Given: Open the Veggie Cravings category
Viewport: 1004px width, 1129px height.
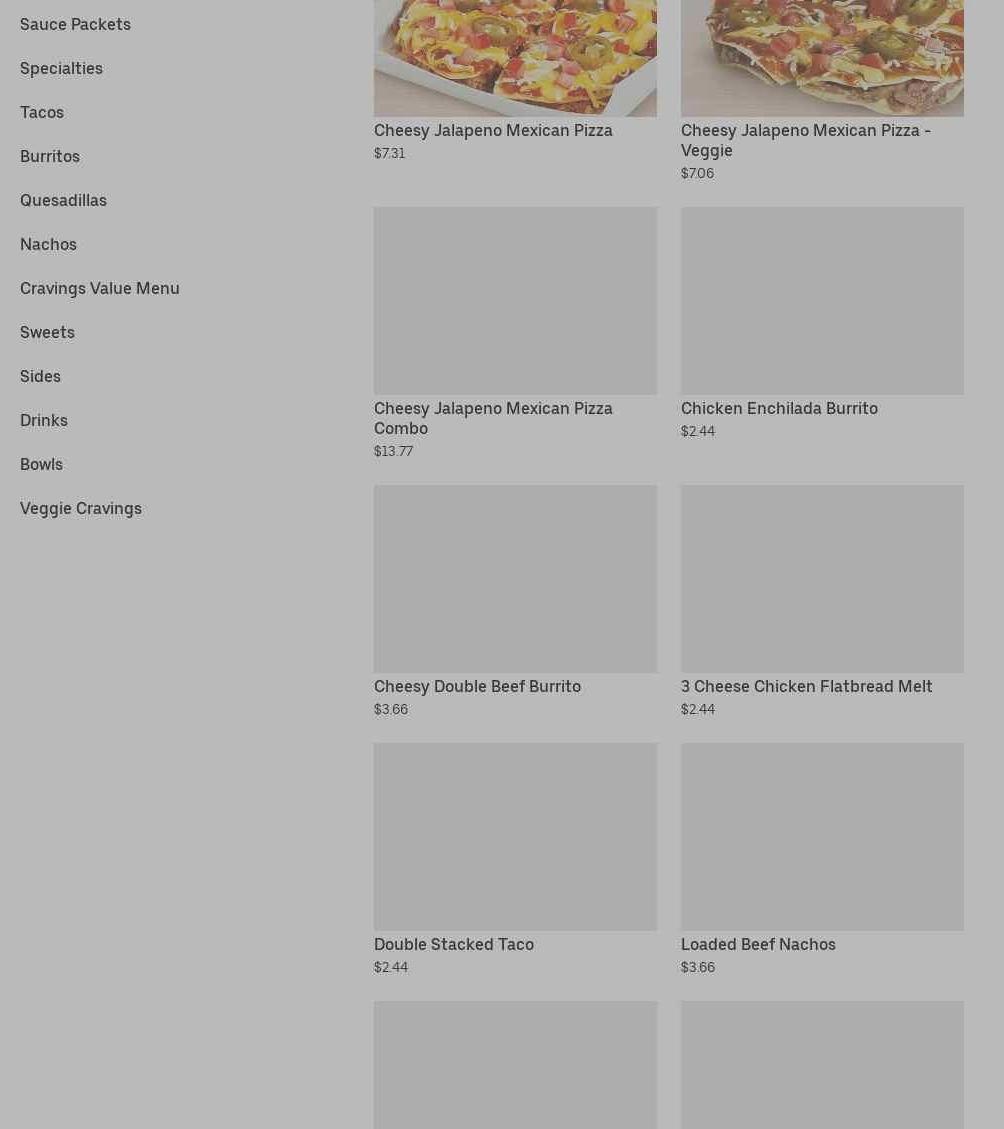Looking at the screenshot, I should (x=81, y=508).
